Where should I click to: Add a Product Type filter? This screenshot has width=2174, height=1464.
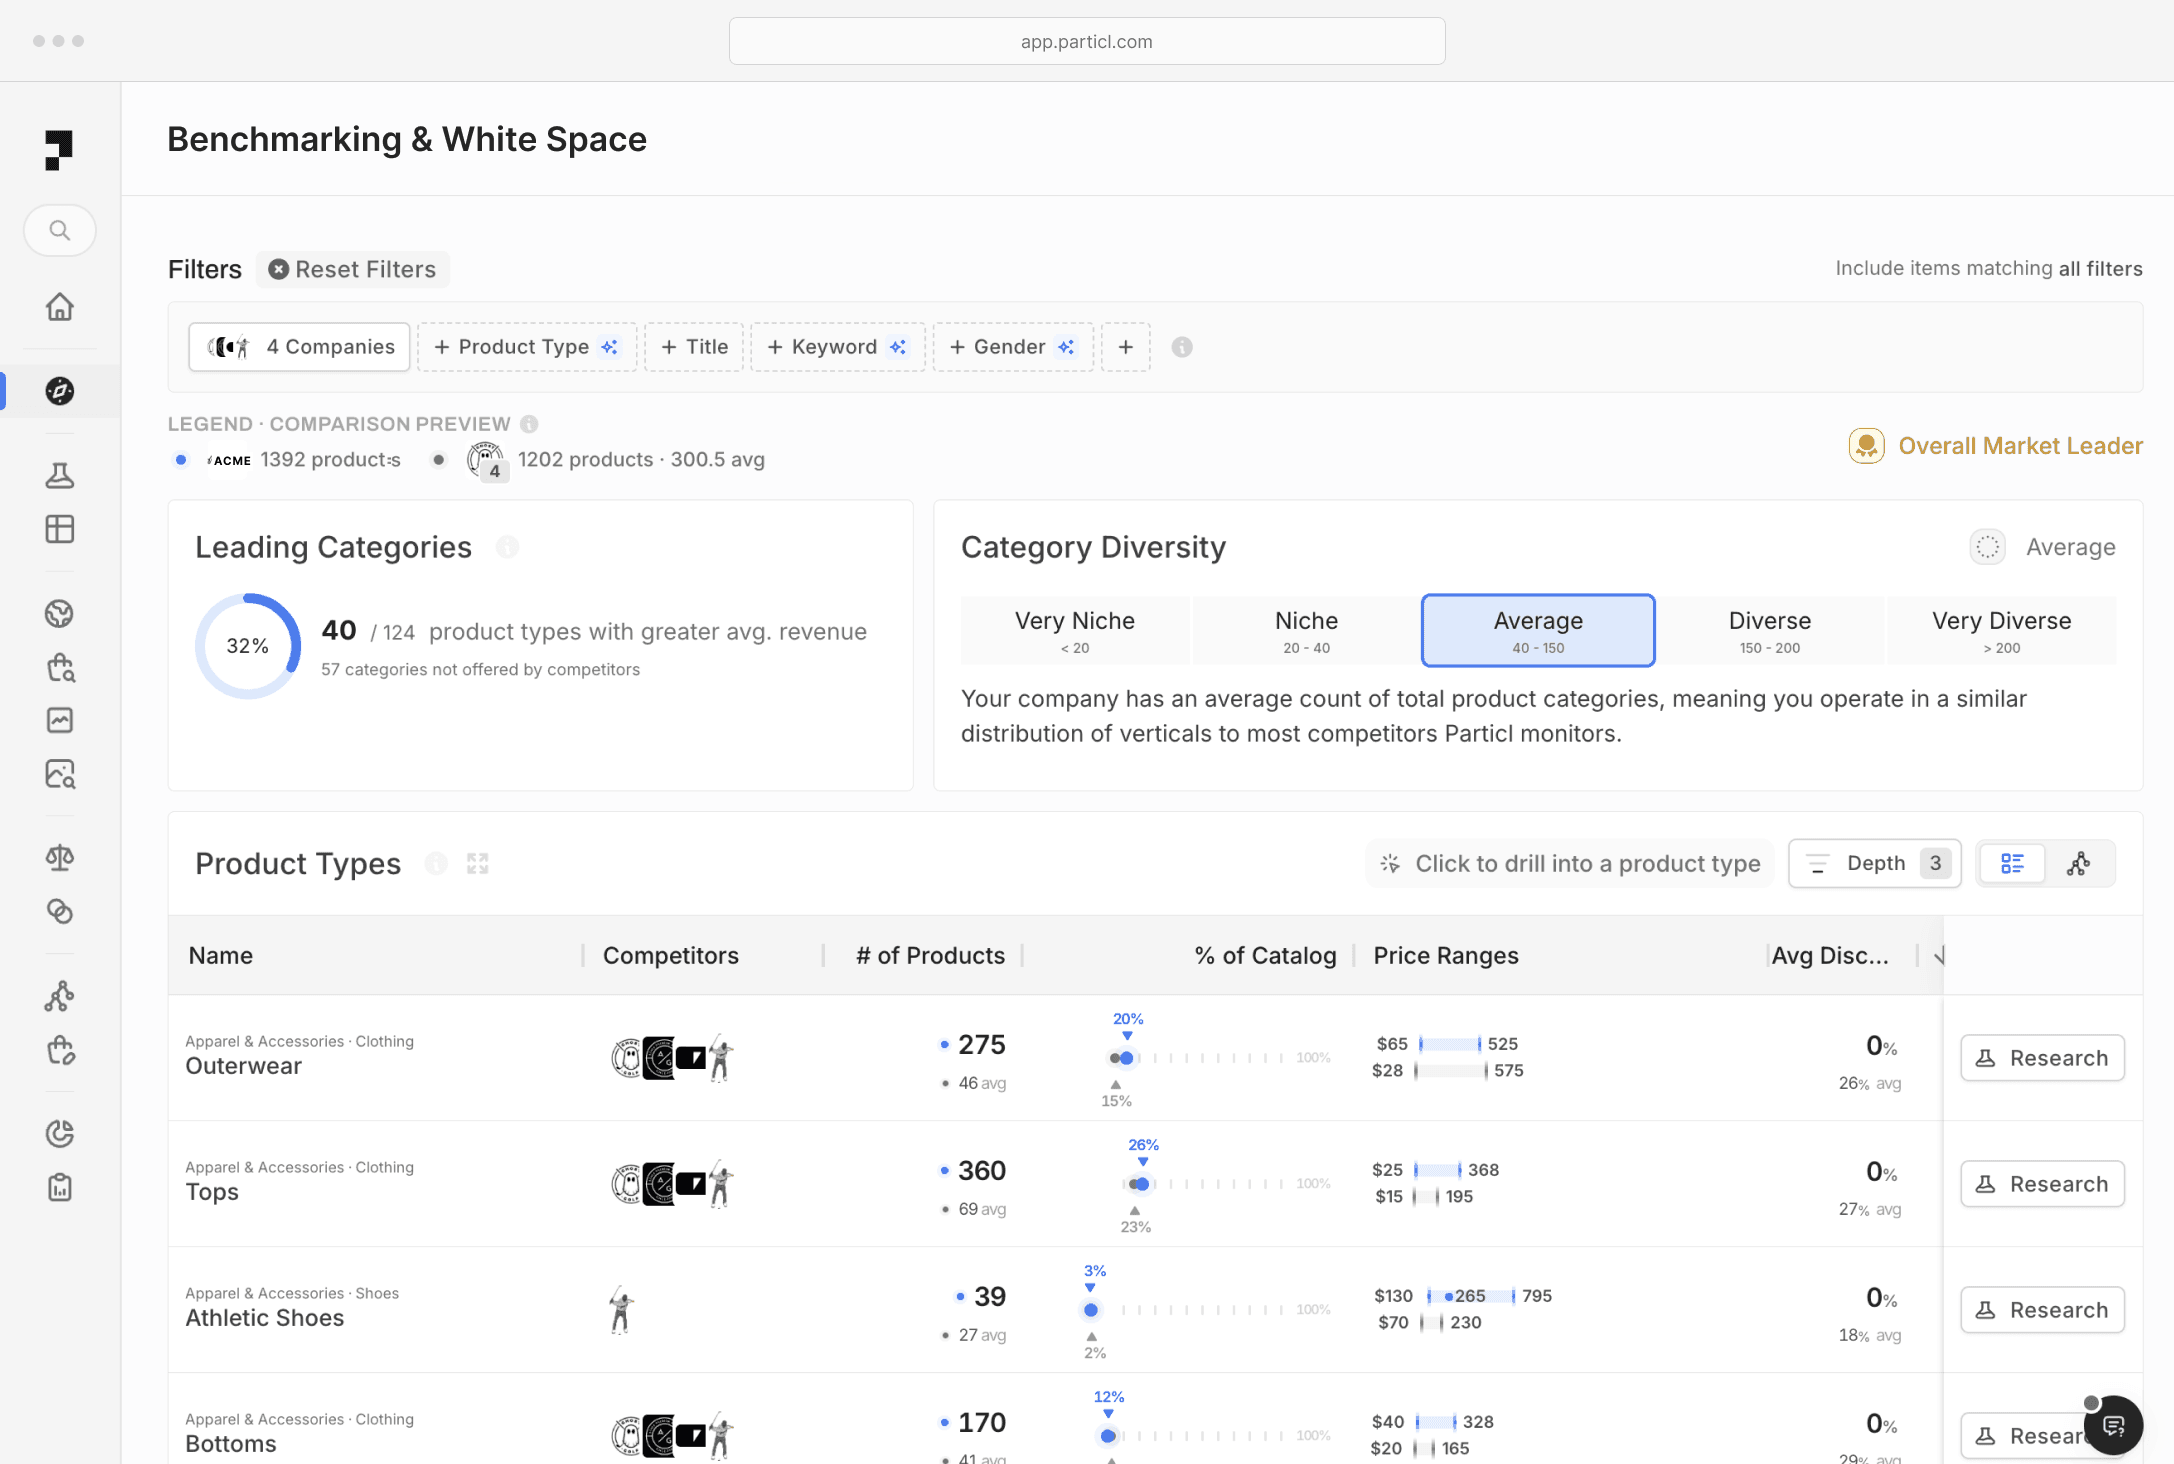point(526,347)
